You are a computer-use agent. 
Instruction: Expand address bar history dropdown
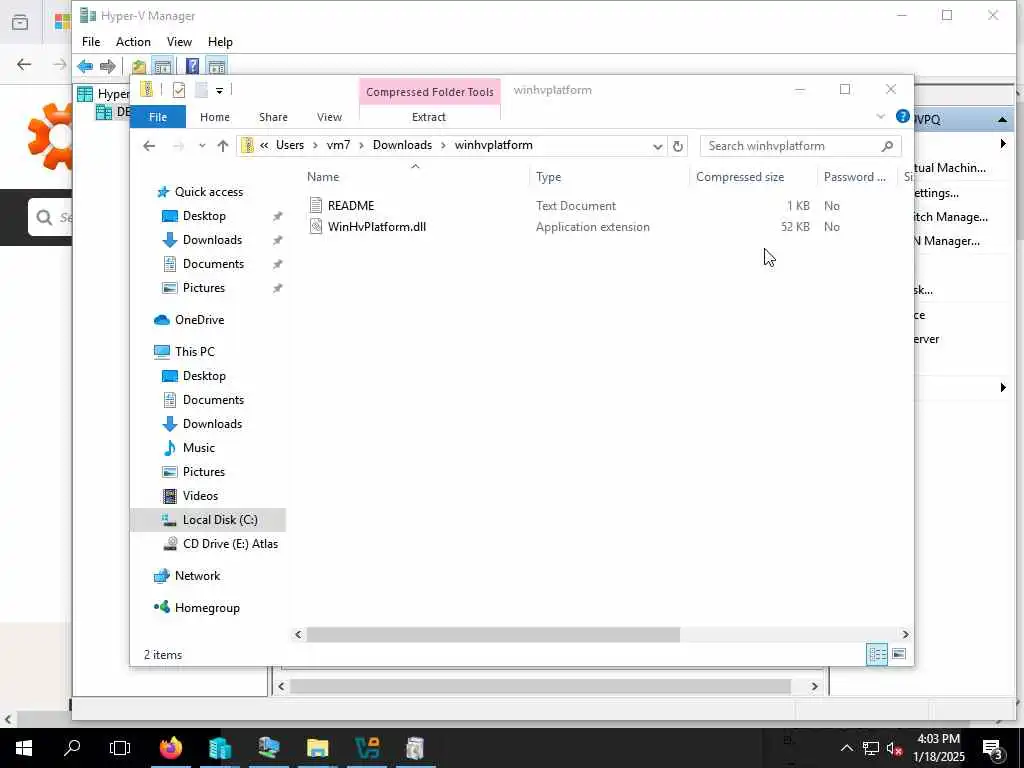657,146
